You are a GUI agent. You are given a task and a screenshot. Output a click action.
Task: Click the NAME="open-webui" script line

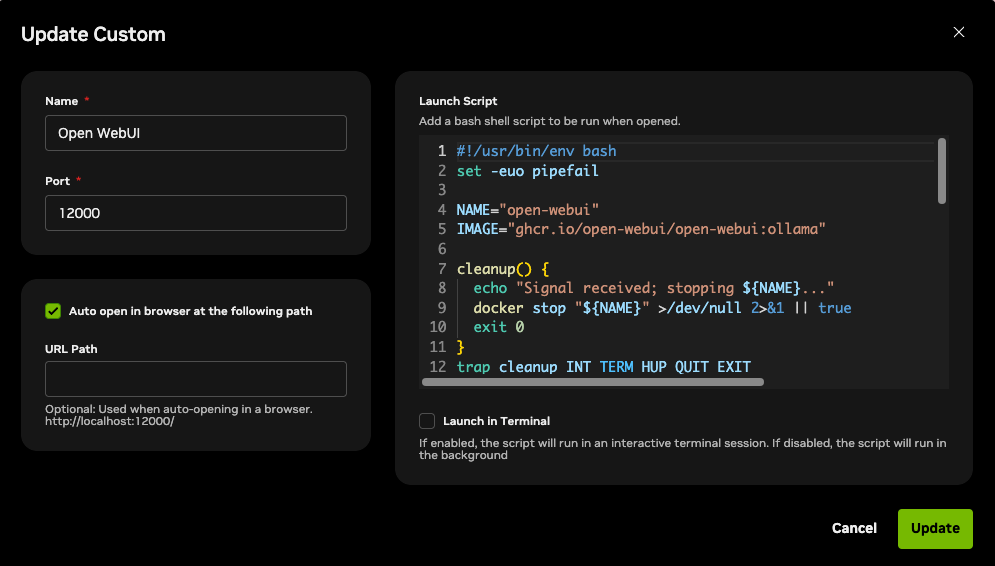(527, 210)
